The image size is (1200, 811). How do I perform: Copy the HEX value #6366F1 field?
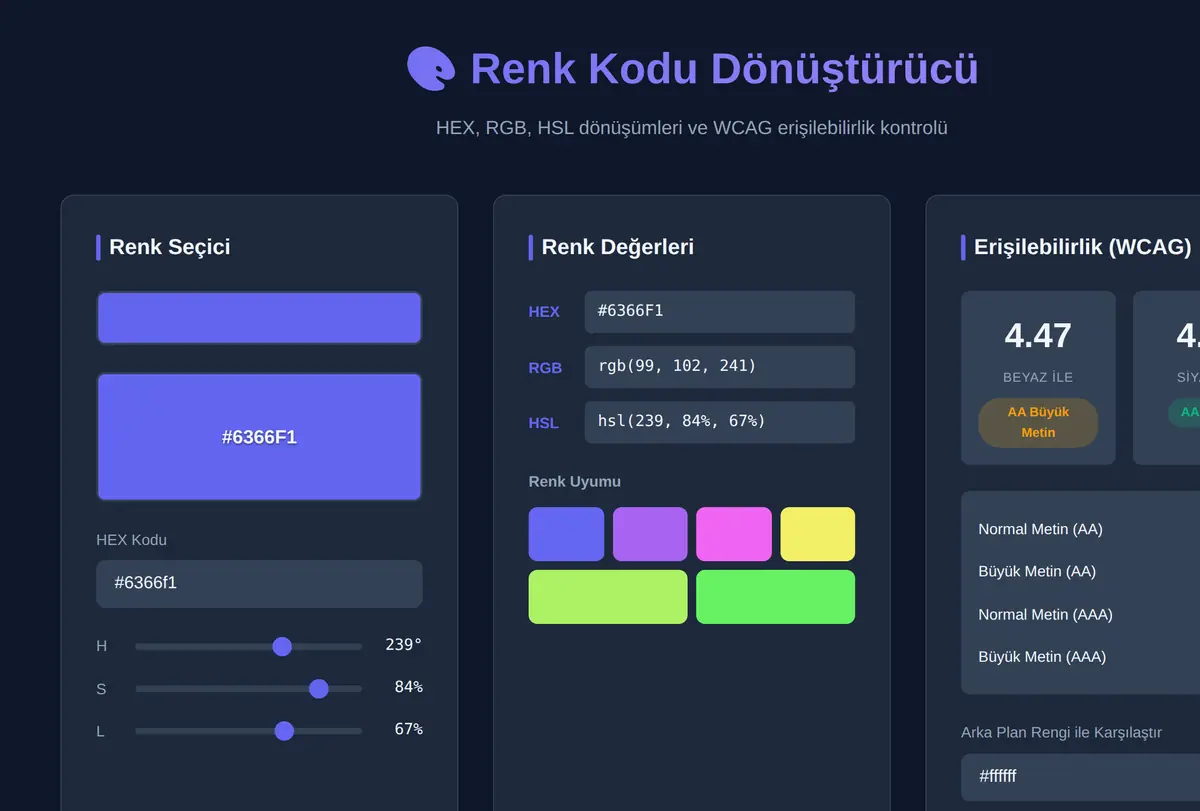coord(720,312)
